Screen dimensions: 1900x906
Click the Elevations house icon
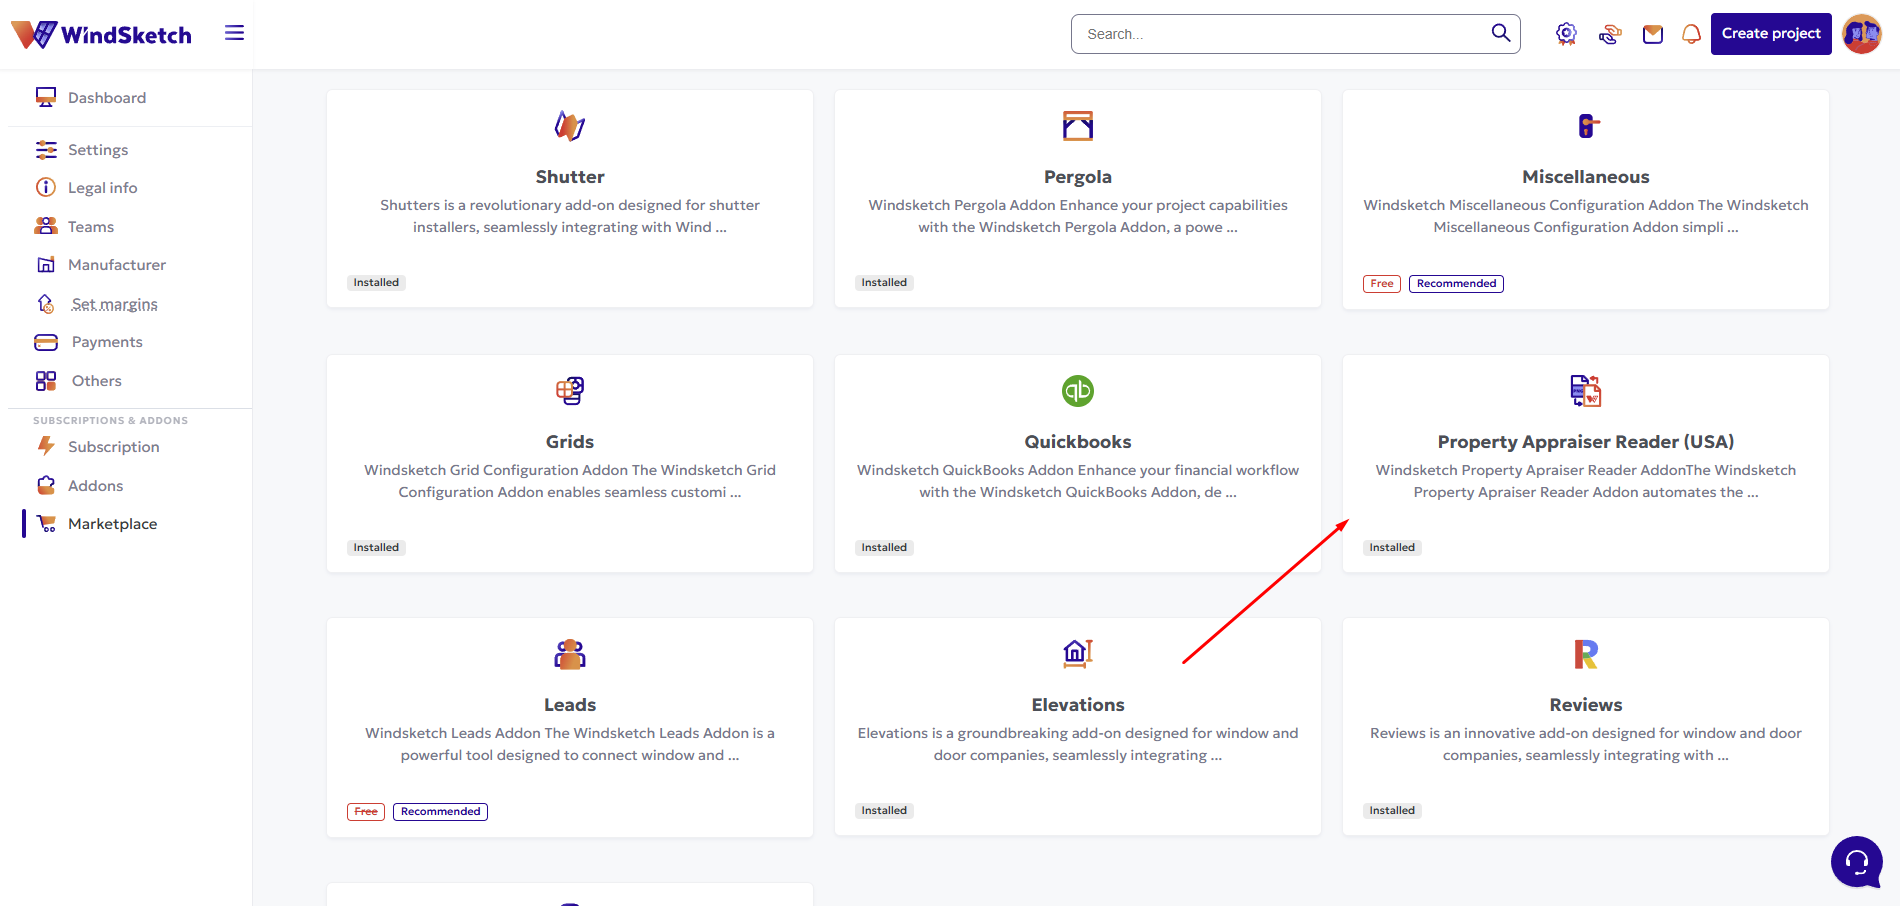1078,654
